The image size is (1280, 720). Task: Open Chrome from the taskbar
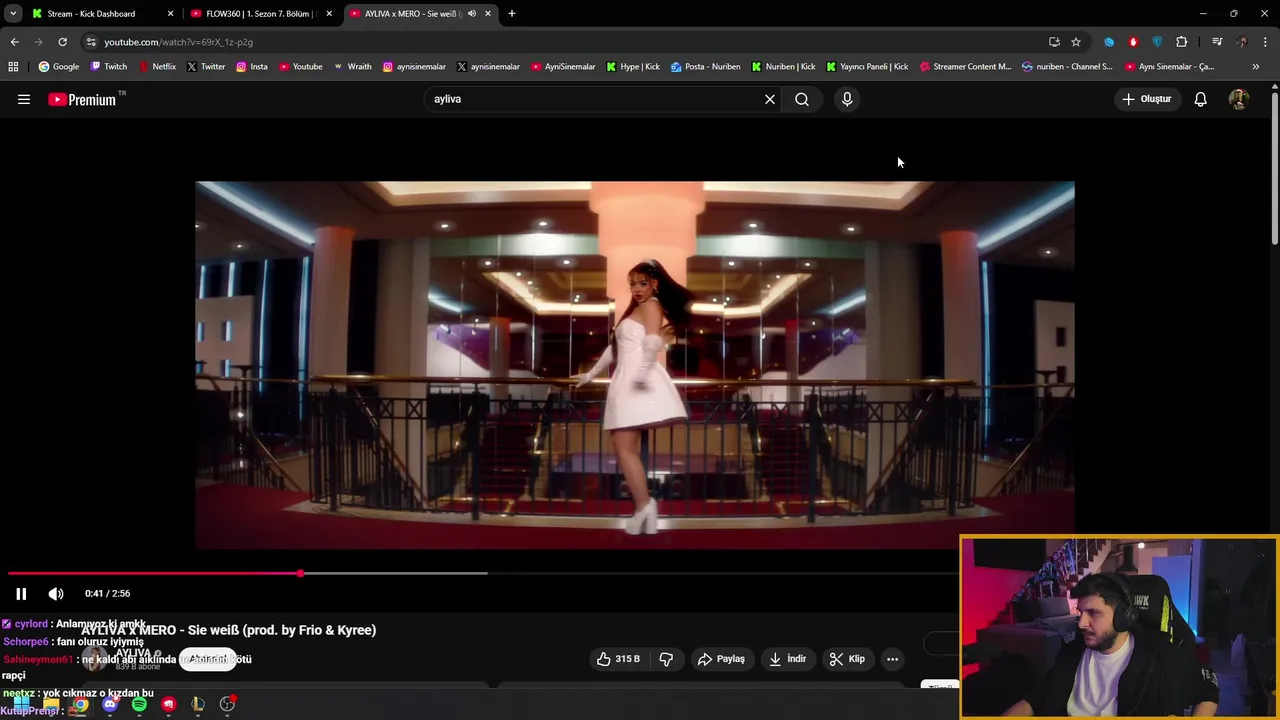pos(80,704)
